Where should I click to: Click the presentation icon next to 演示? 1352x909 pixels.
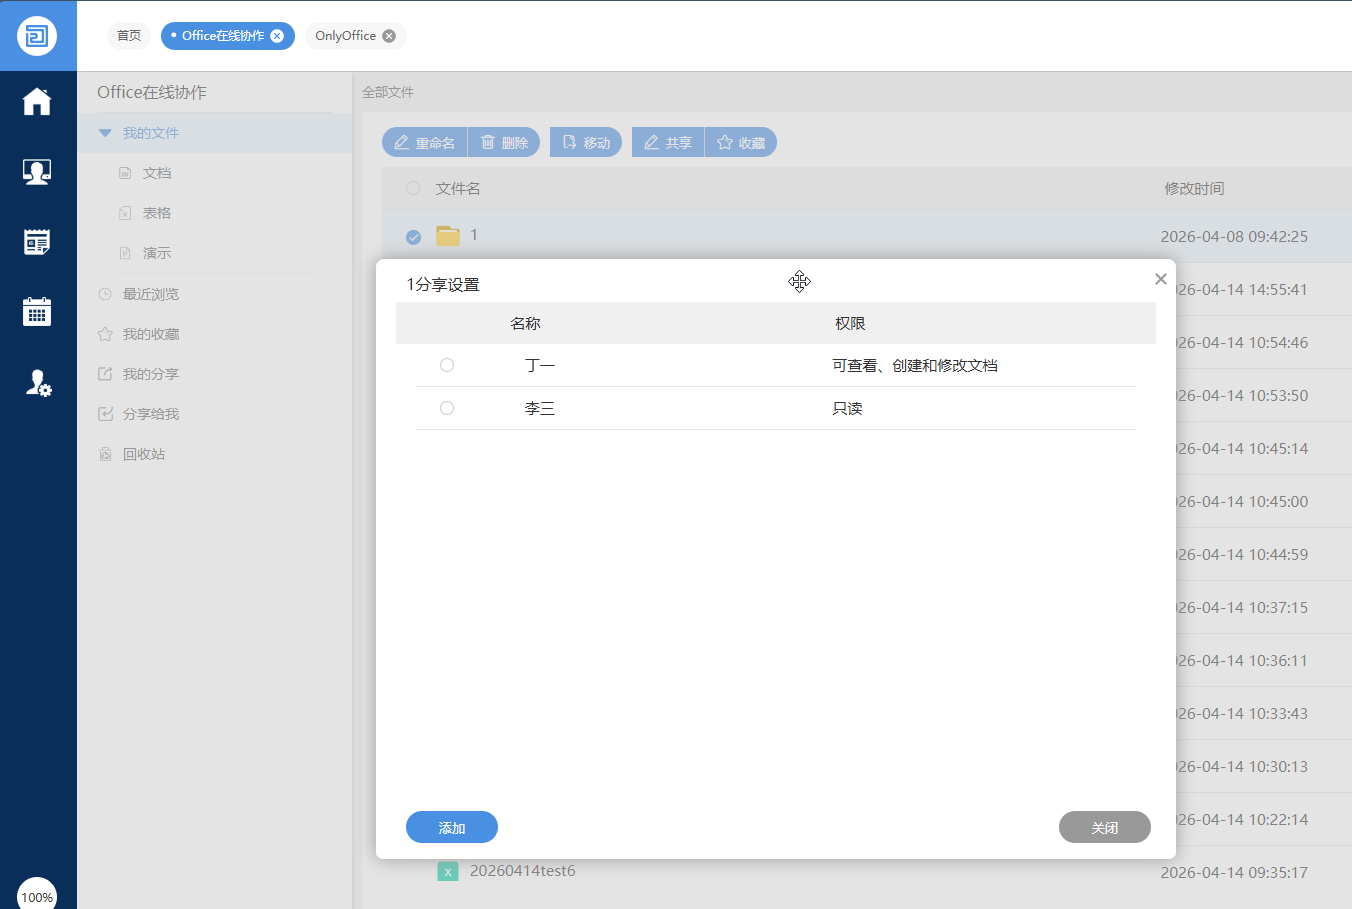pos(125,253)
